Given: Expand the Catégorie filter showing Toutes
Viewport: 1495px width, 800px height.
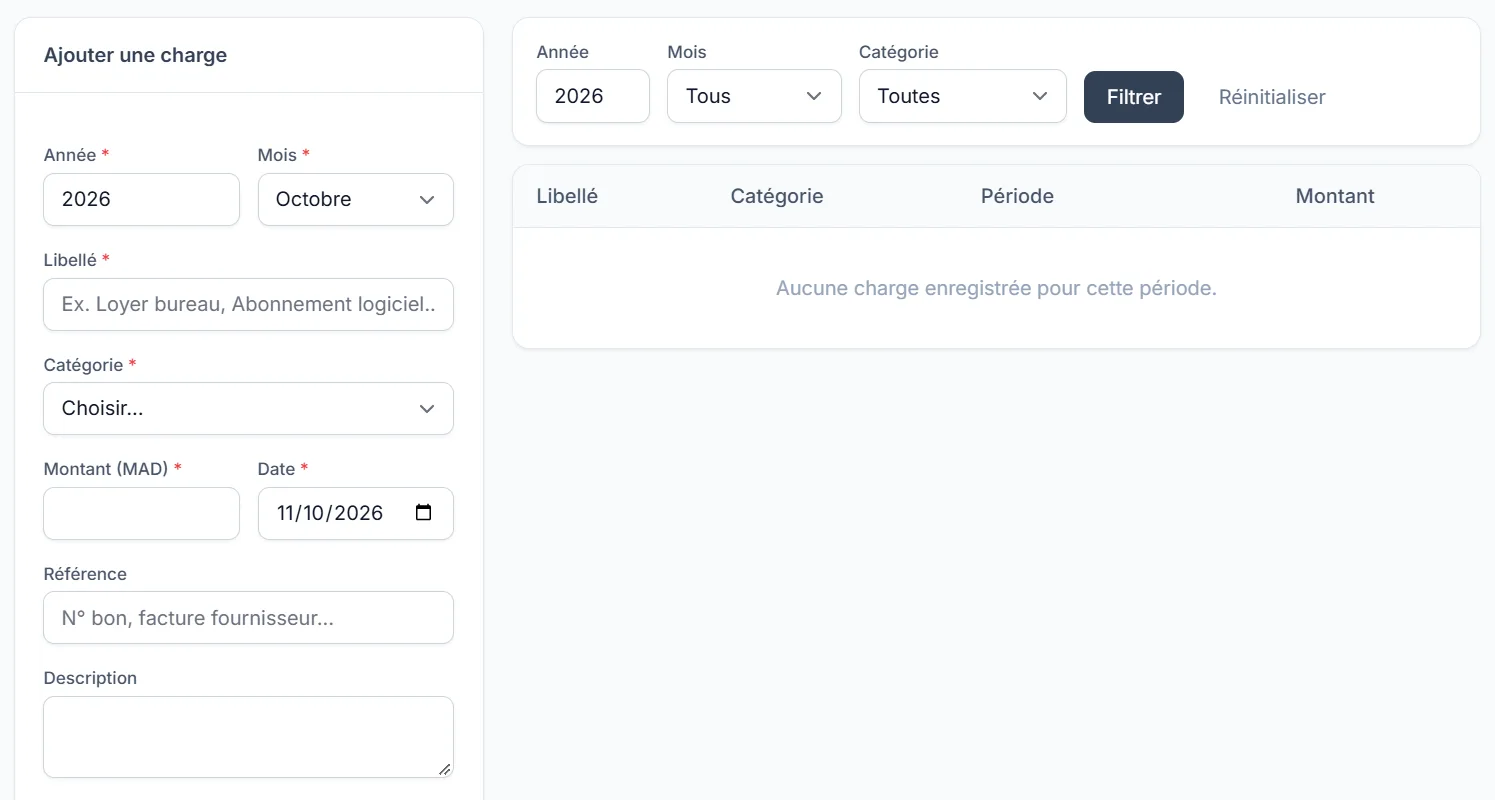Looking at the screenshot, I should click(962, 96).
